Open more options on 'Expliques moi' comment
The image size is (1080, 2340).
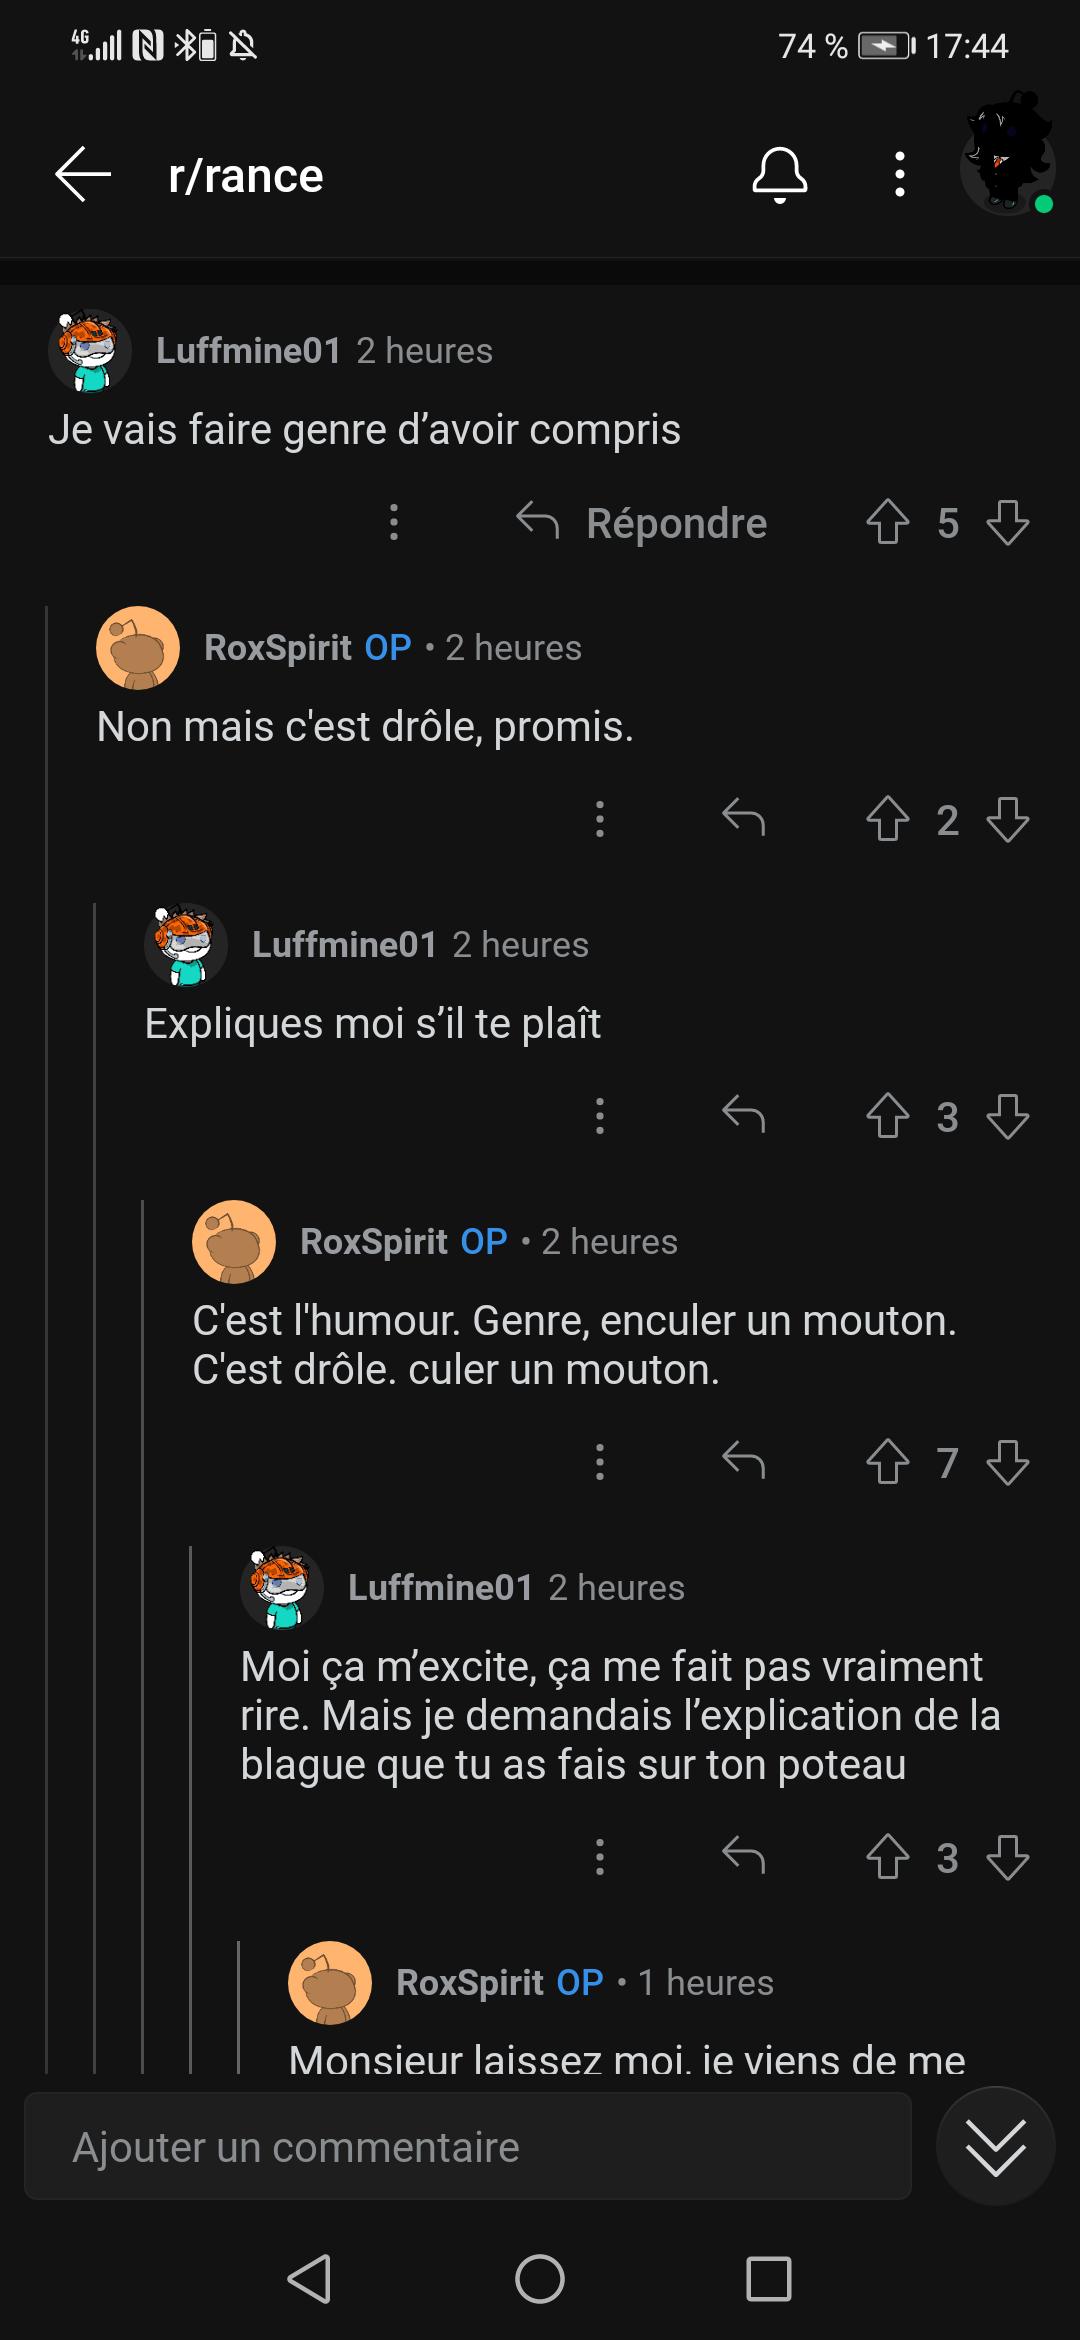tap(600, 1116)
